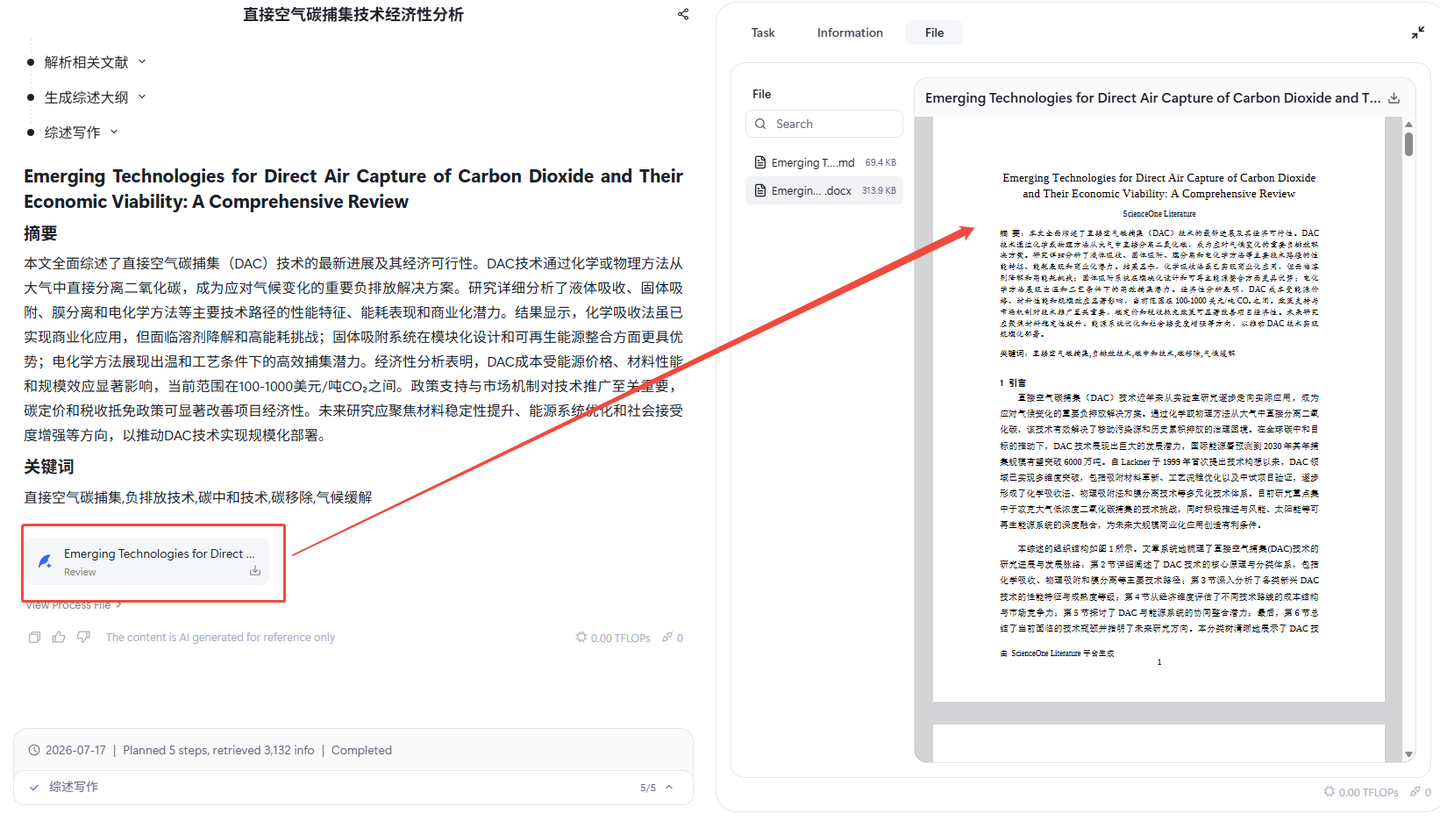The width and height of the screenshot is (1440, 821).
Task: Download the review file from its card
Action: (x=255, y=571)
